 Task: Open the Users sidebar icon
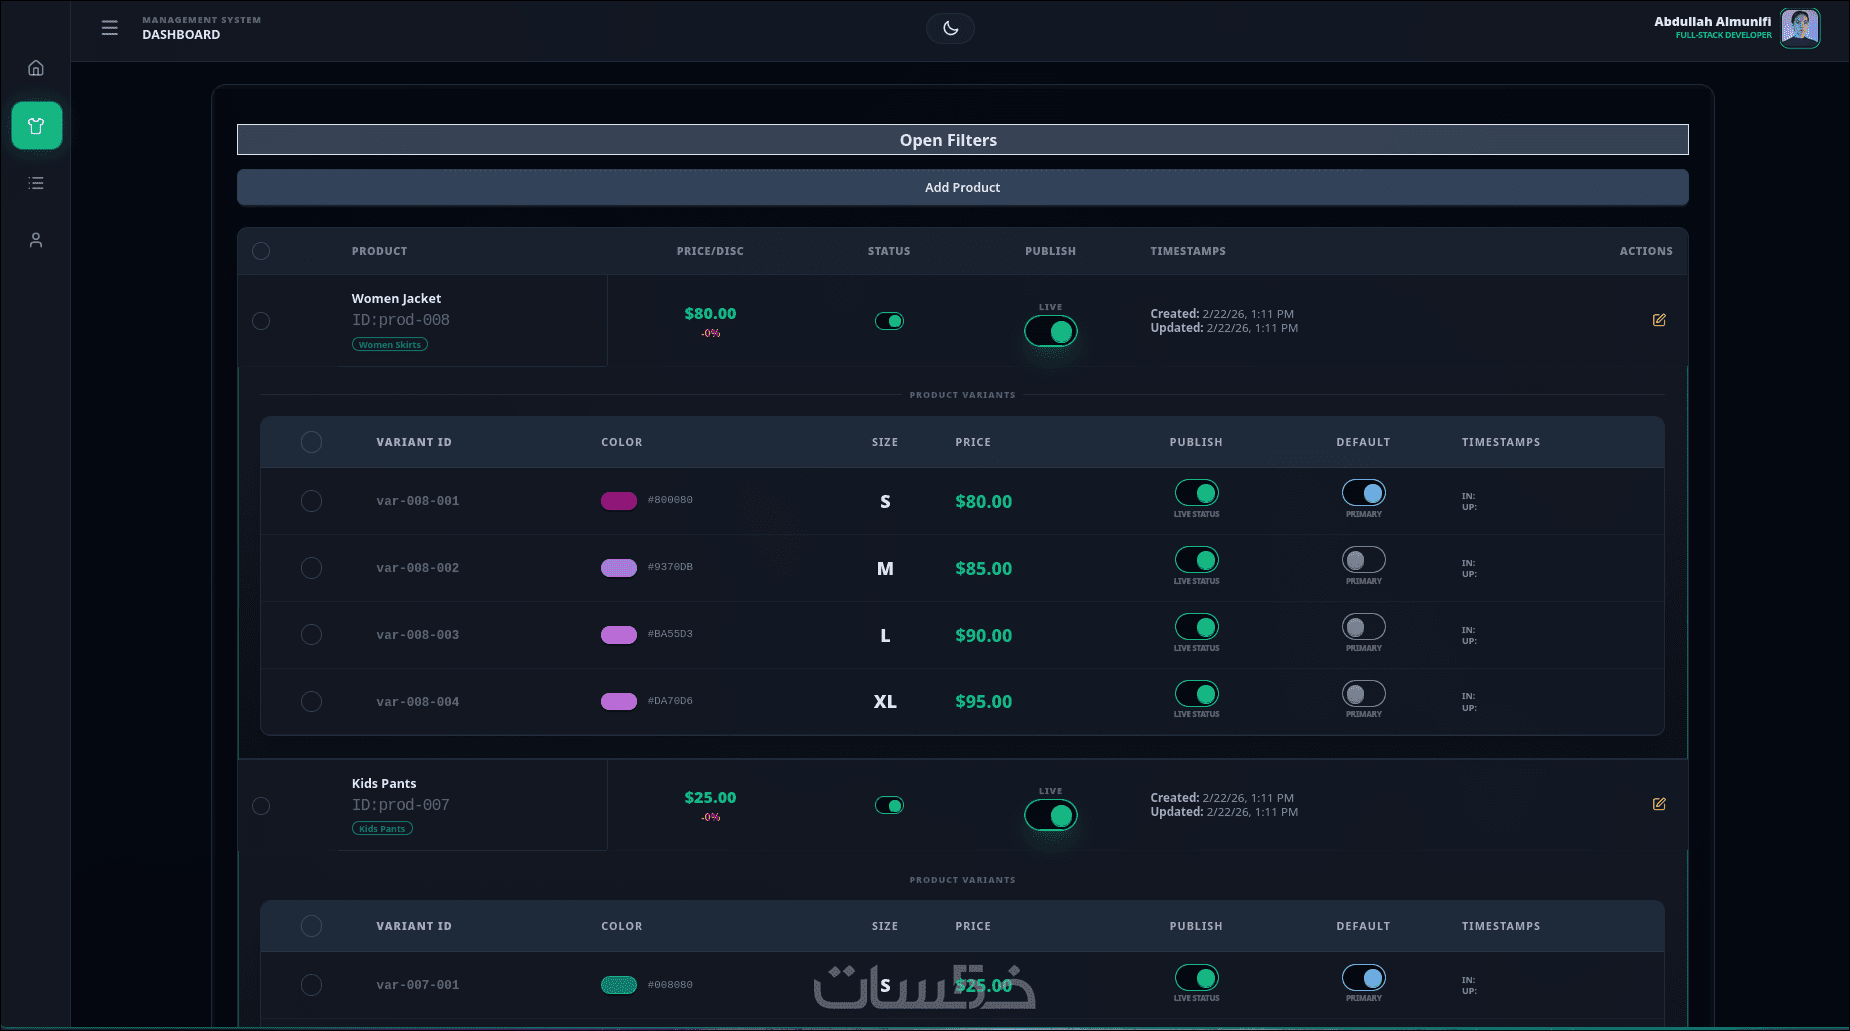(36, 240)
